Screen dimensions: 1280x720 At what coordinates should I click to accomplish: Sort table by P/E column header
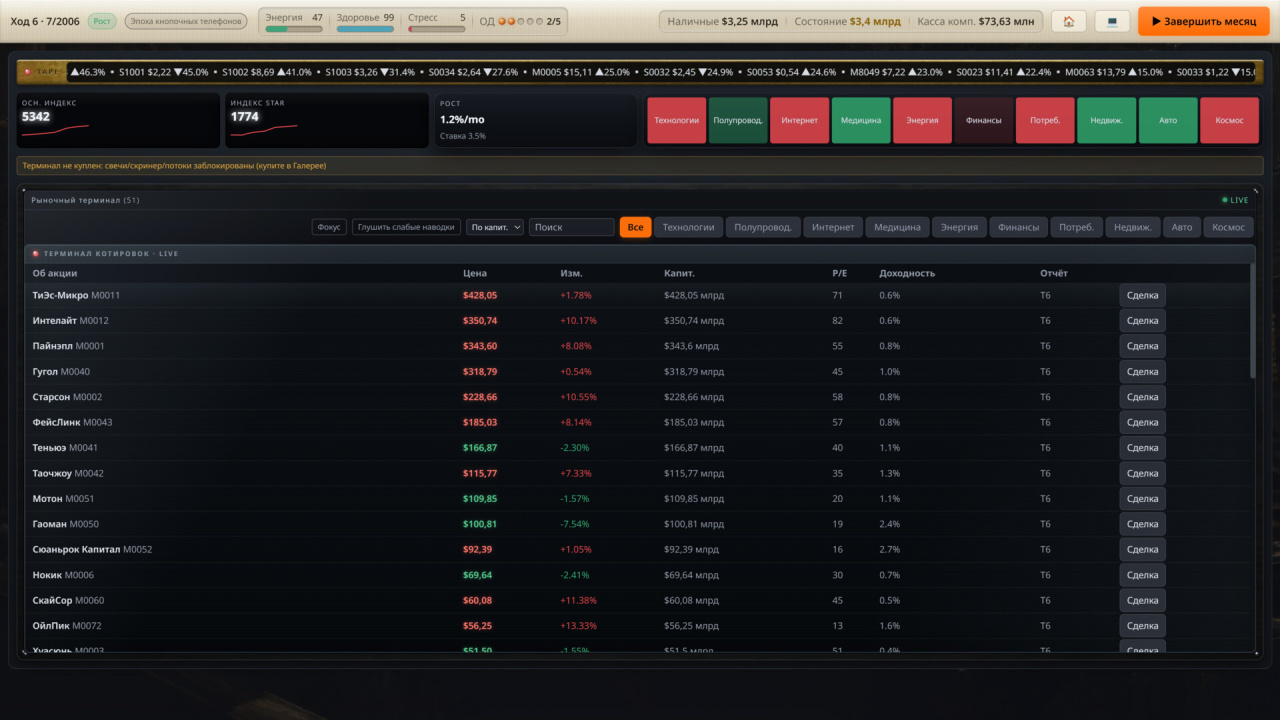tap(839, 273)
